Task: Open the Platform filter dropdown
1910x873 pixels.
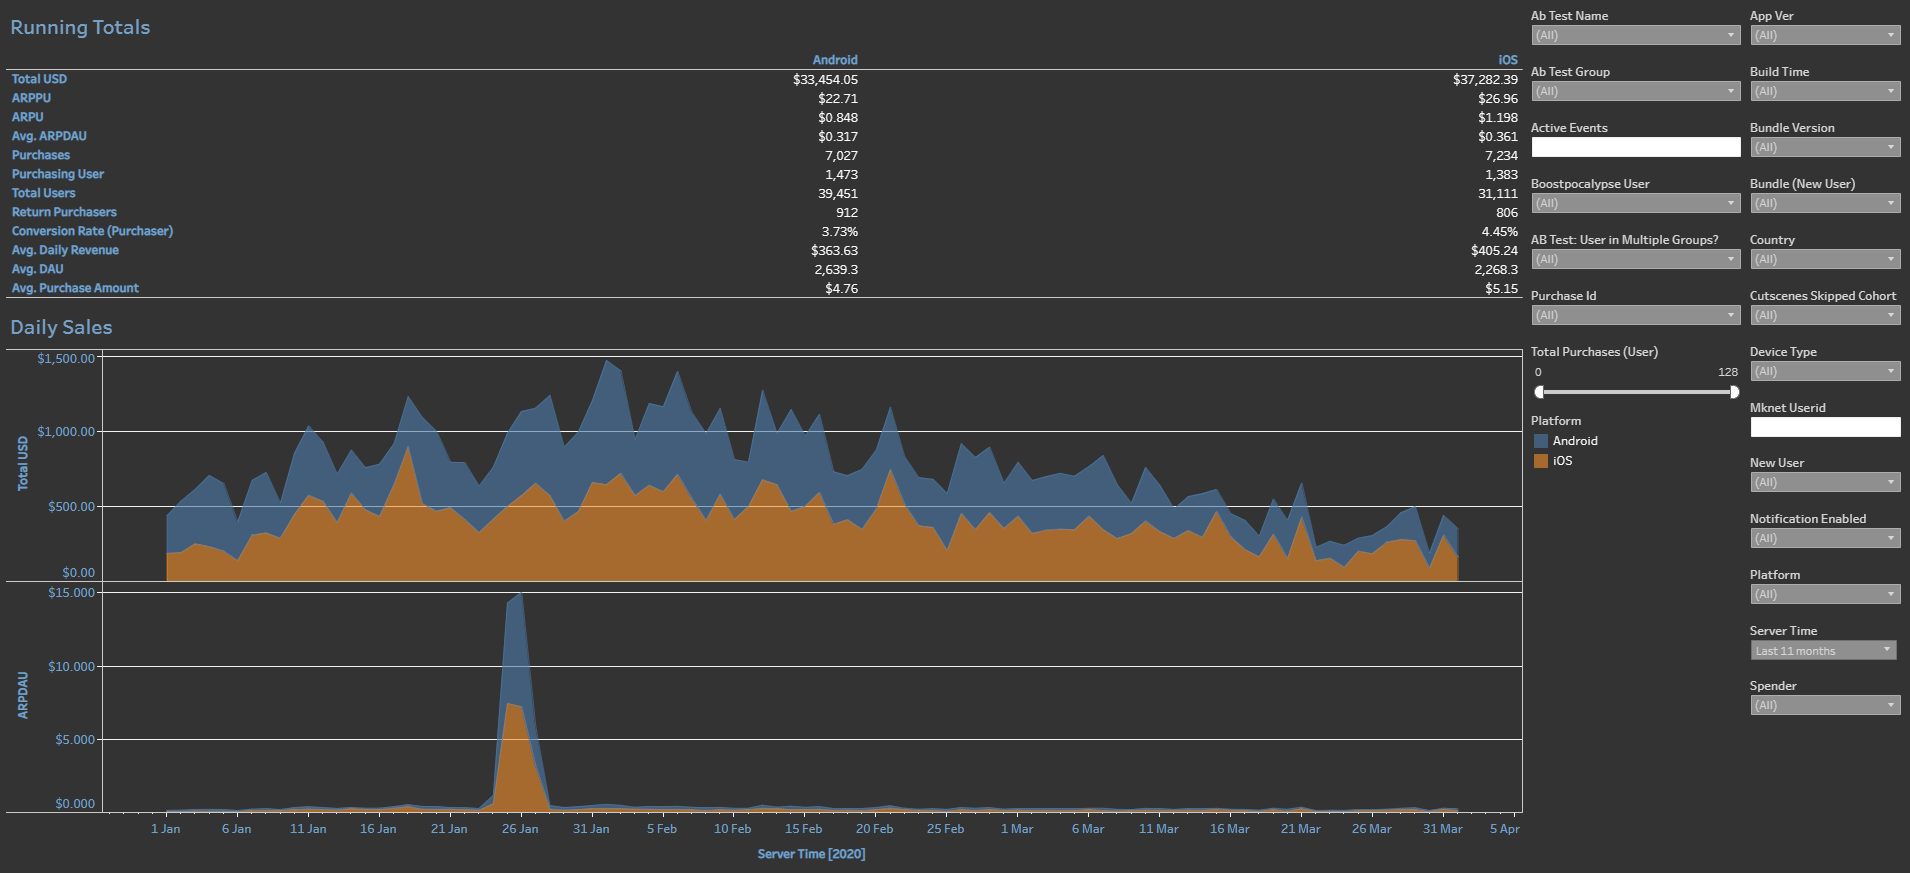Action: coord(1825,594)
